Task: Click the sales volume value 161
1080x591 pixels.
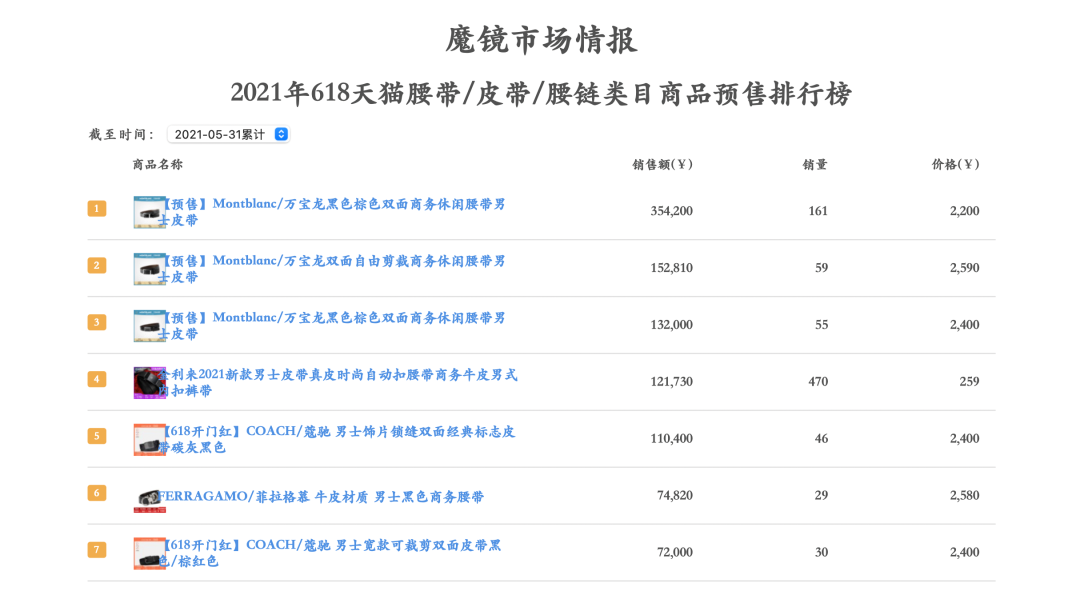Action: coord(818,211)
